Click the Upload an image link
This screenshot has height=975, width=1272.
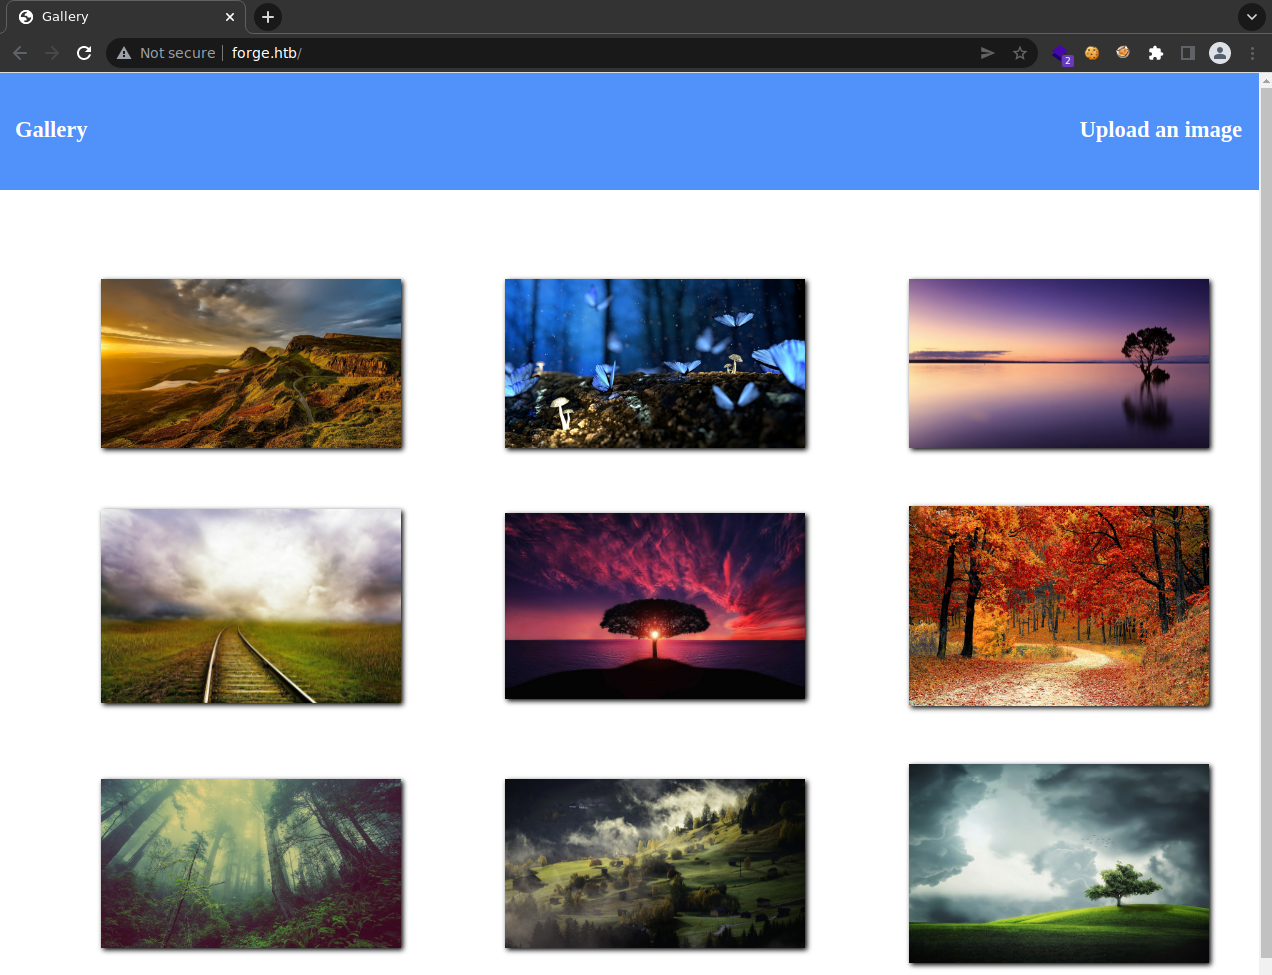(x=1160, y=130)
